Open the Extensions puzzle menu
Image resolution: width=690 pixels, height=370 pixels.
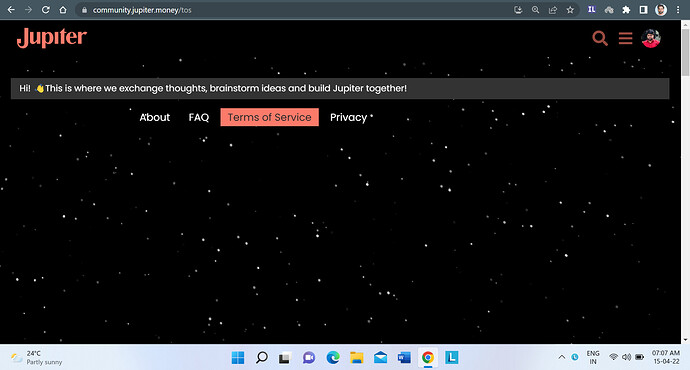(626, 10)
